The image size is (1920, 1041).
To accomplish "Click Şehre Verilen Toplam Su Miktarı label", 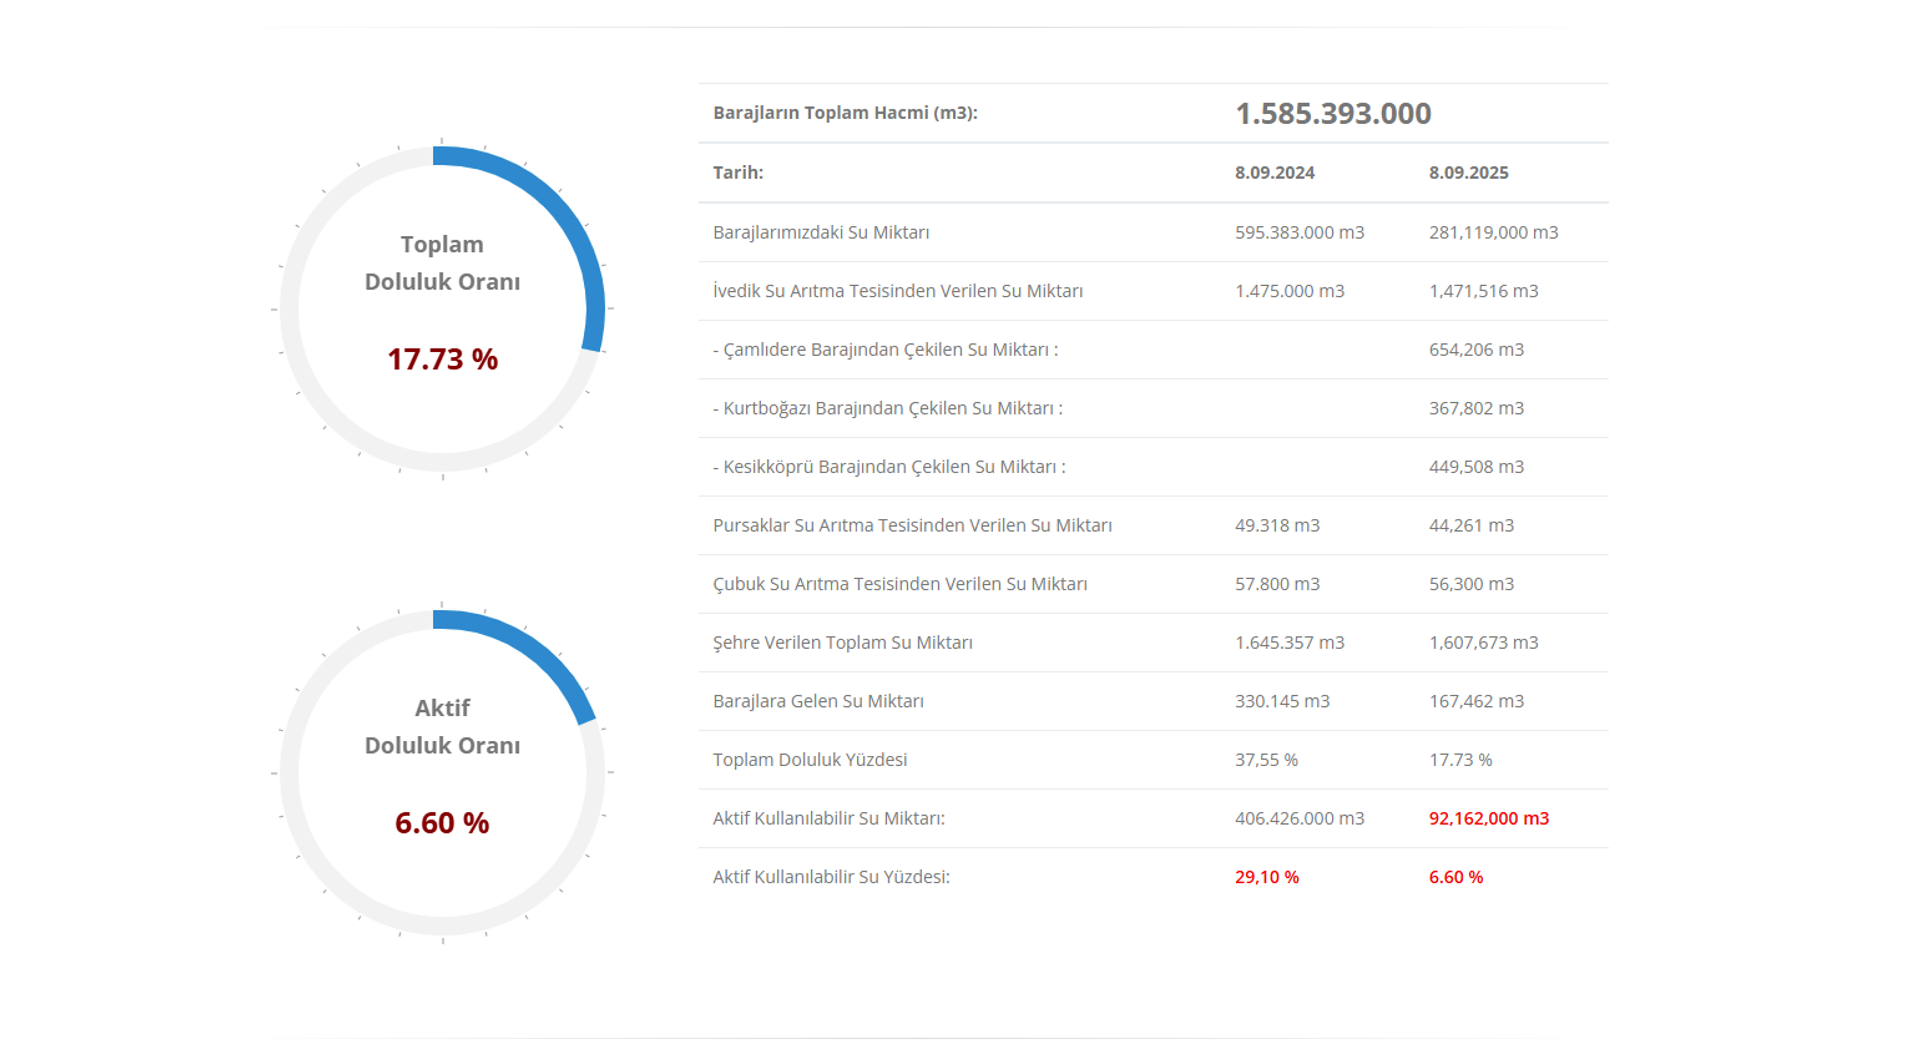I will pos(842,643).
